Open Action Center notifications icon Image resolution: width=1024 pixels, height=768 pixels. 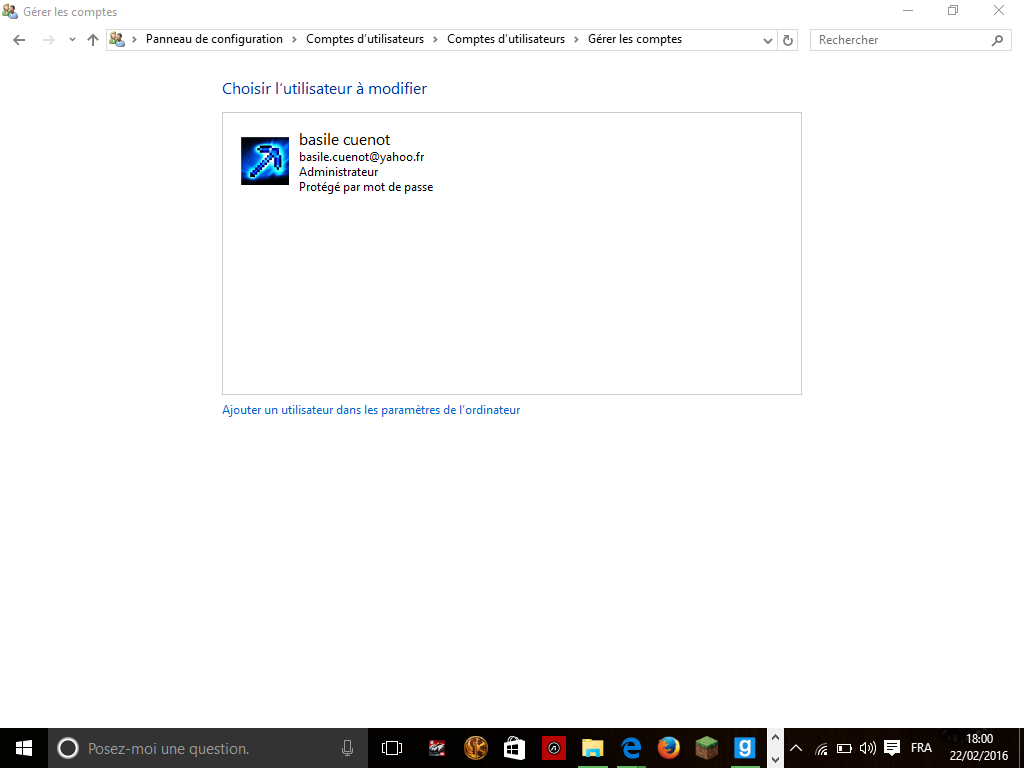point(892,748)
